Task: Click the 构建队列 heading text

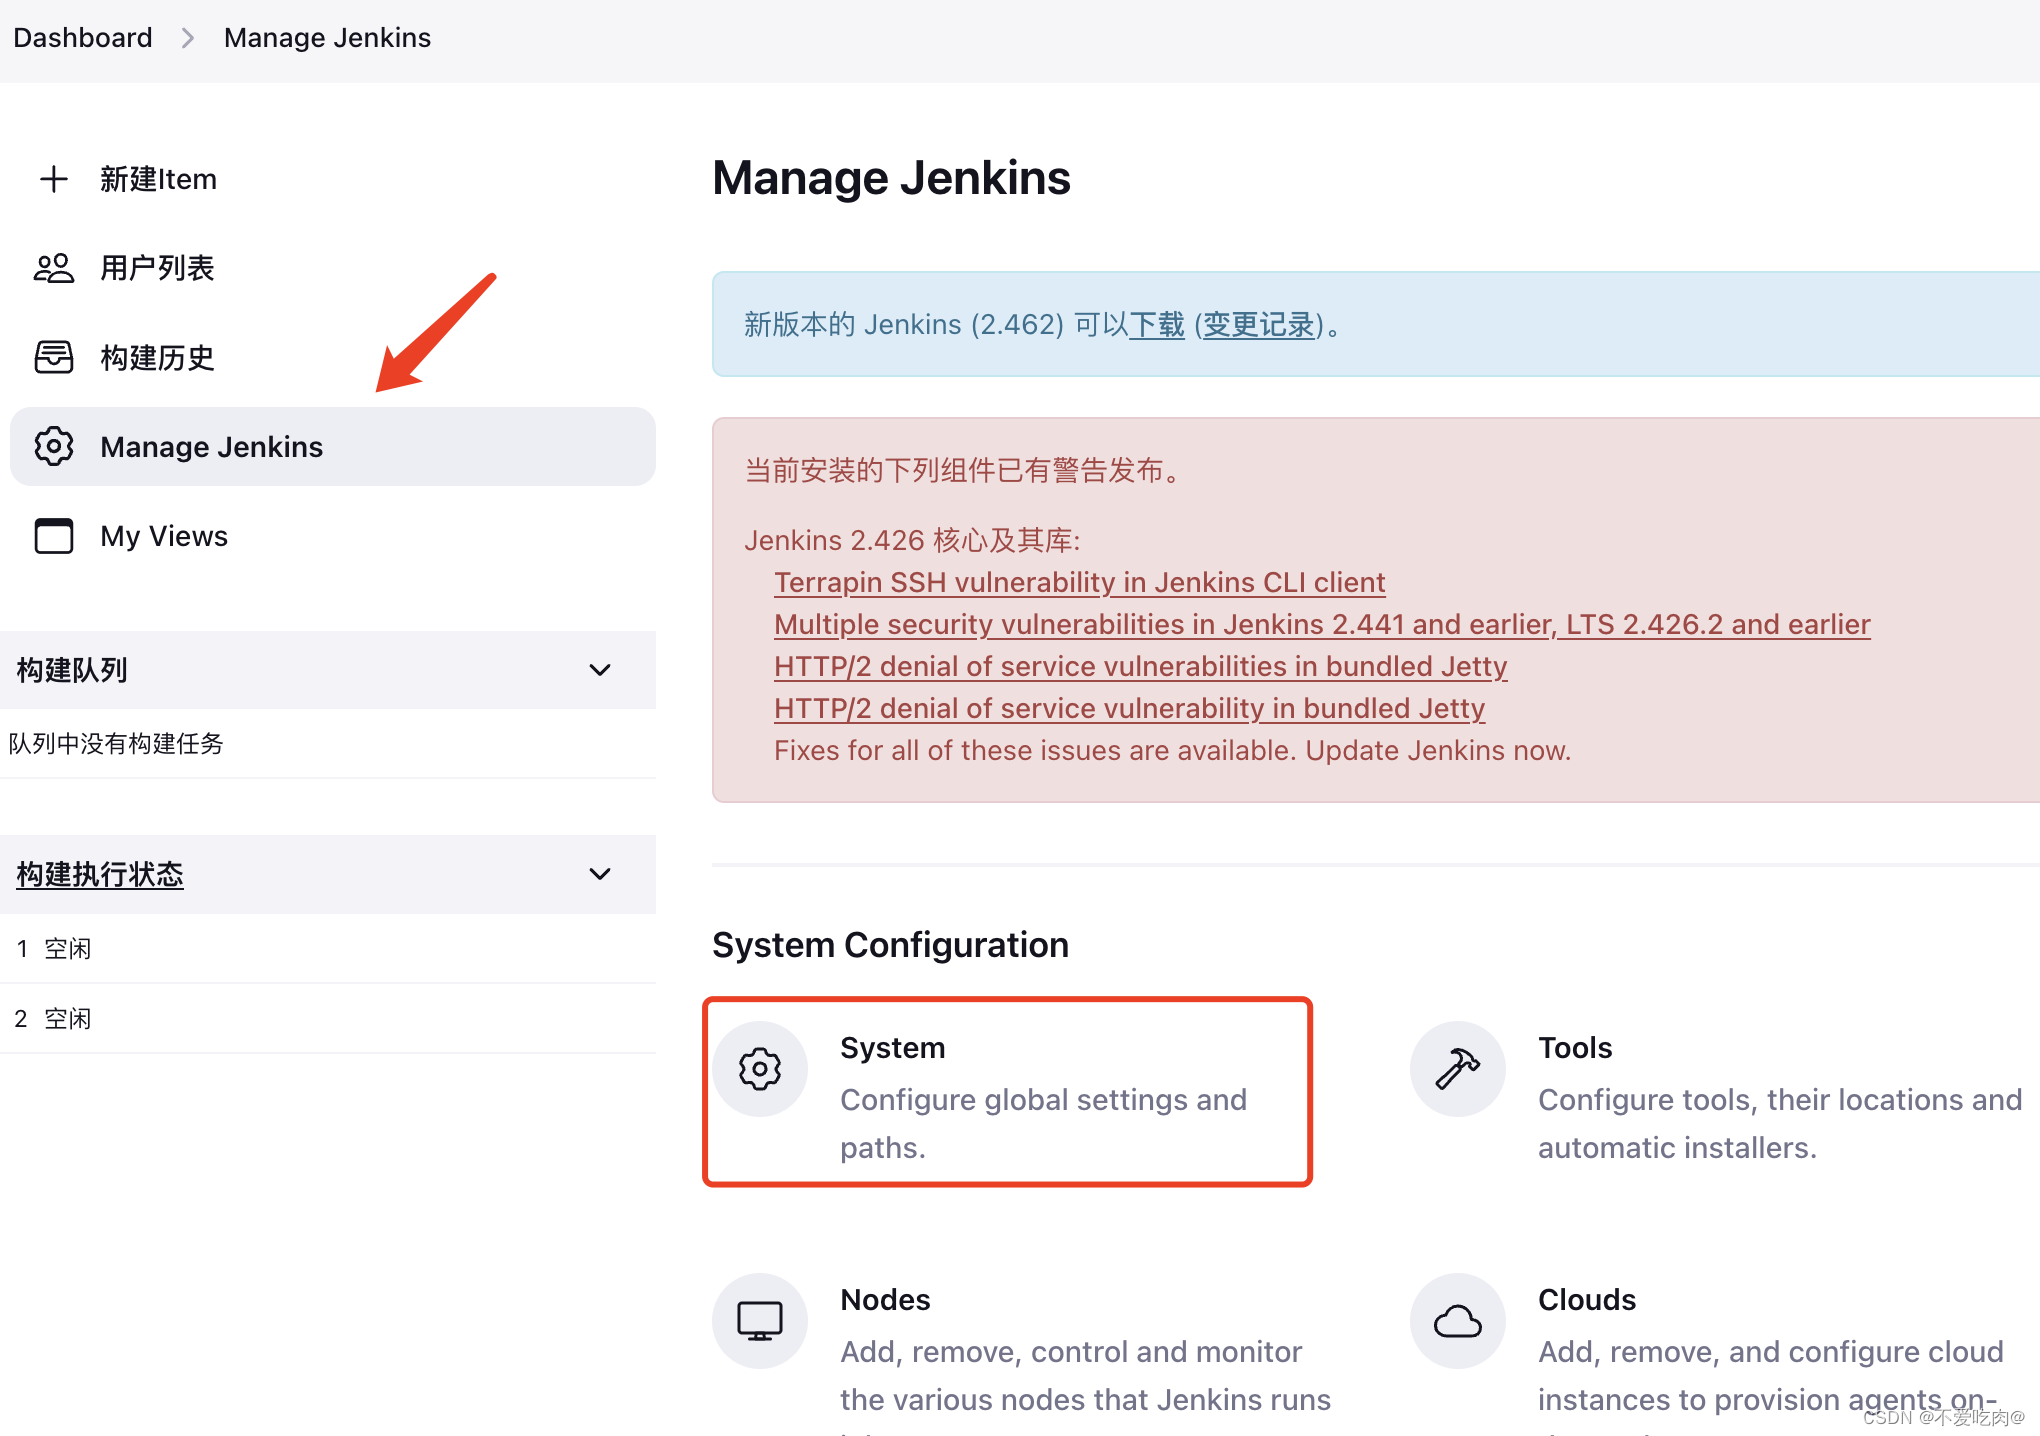Action: tap(72, 670)
